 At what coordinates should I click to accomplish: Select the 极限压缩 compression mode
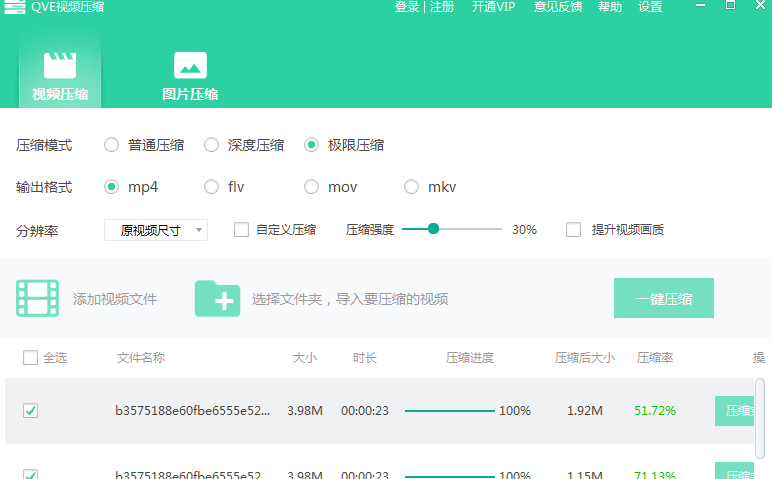pos(311,145)
